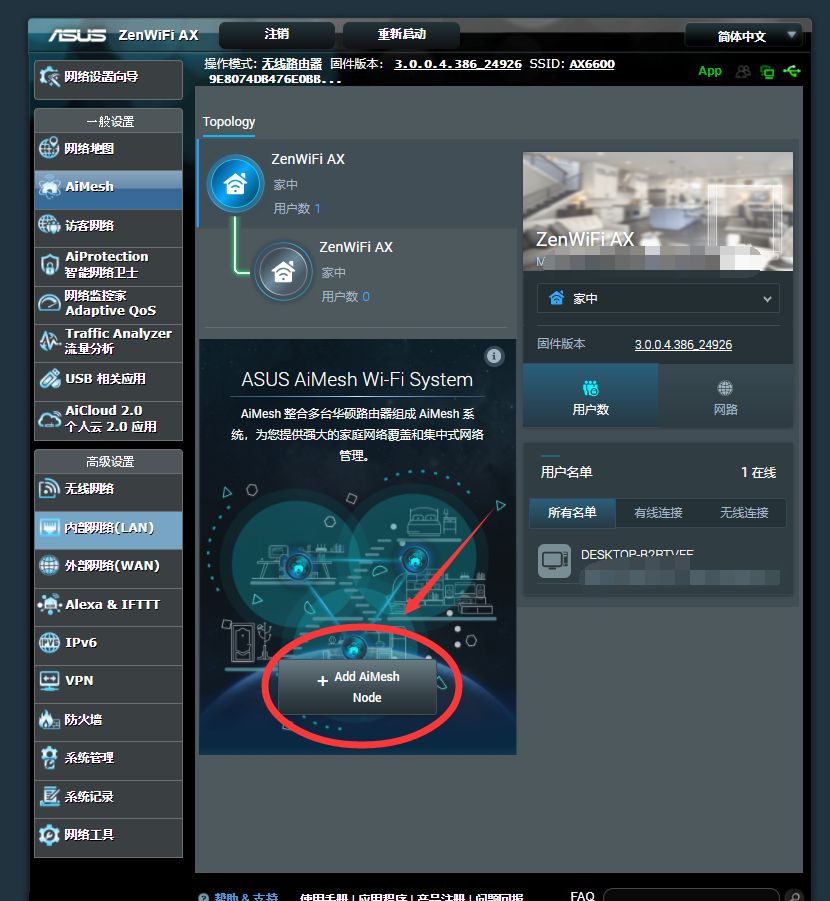
Task: Open 无线网络 via its wireless icon
Action: 49,488
